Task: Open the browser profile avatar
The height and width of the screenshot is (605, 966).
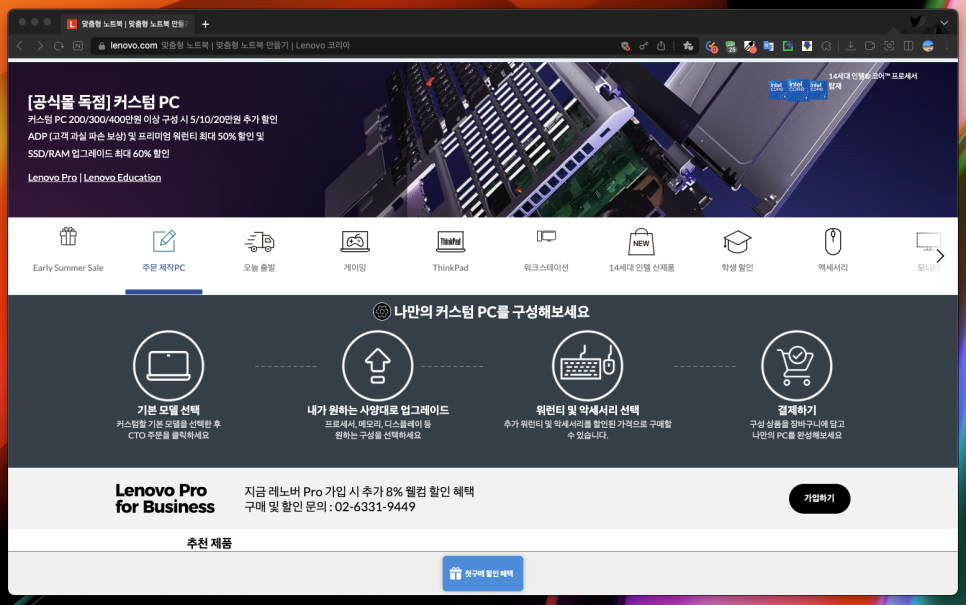Action: 928,46
